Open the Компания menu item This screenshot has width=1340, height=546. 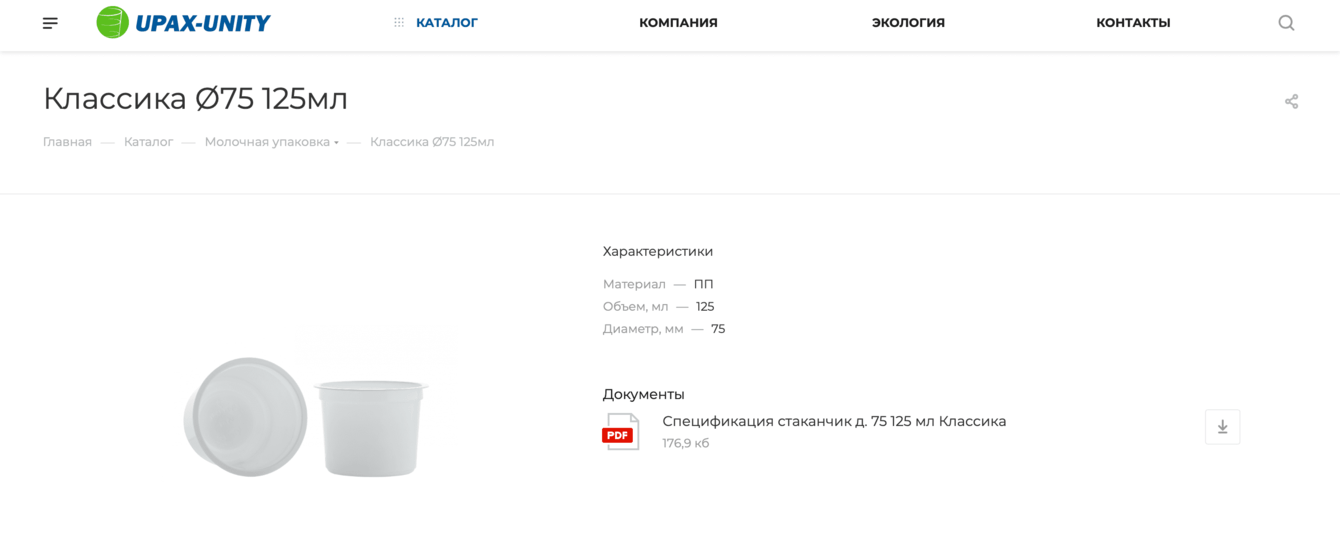(x=678, y=23)
